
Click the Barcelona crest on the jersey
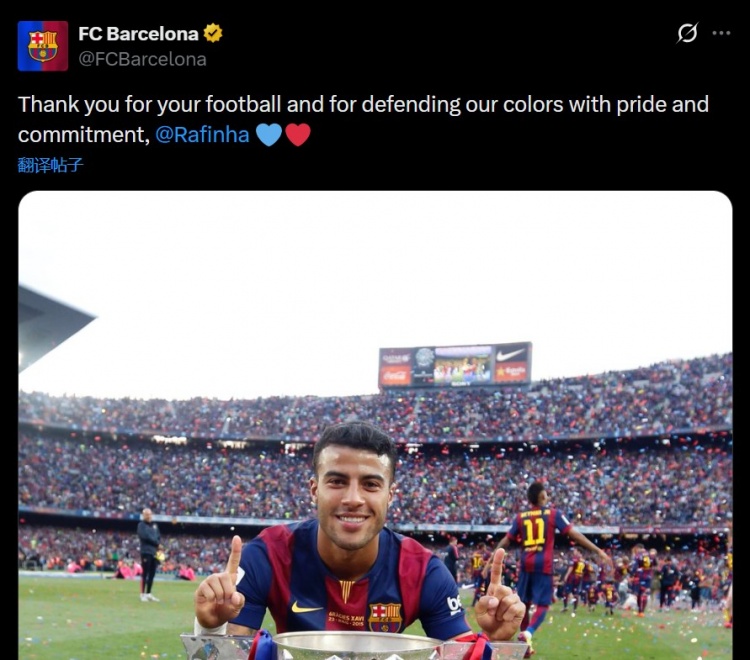[385, 617]
